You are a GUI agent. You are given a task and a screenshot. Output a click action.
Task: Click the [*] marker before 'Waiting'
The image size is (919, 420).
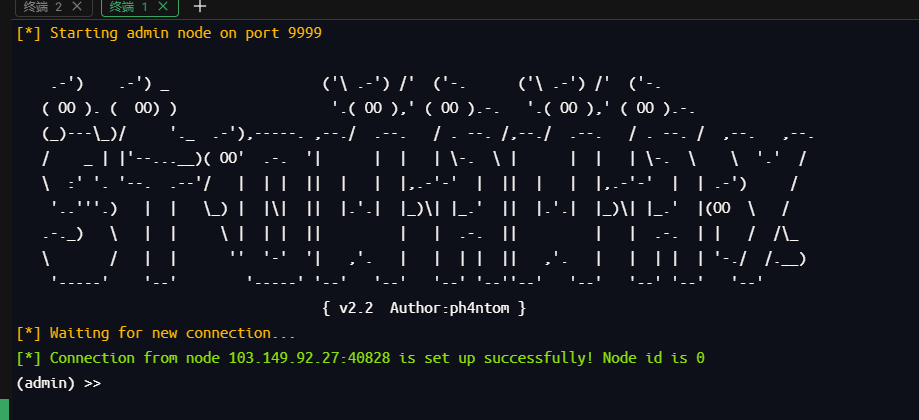point(29,332)
